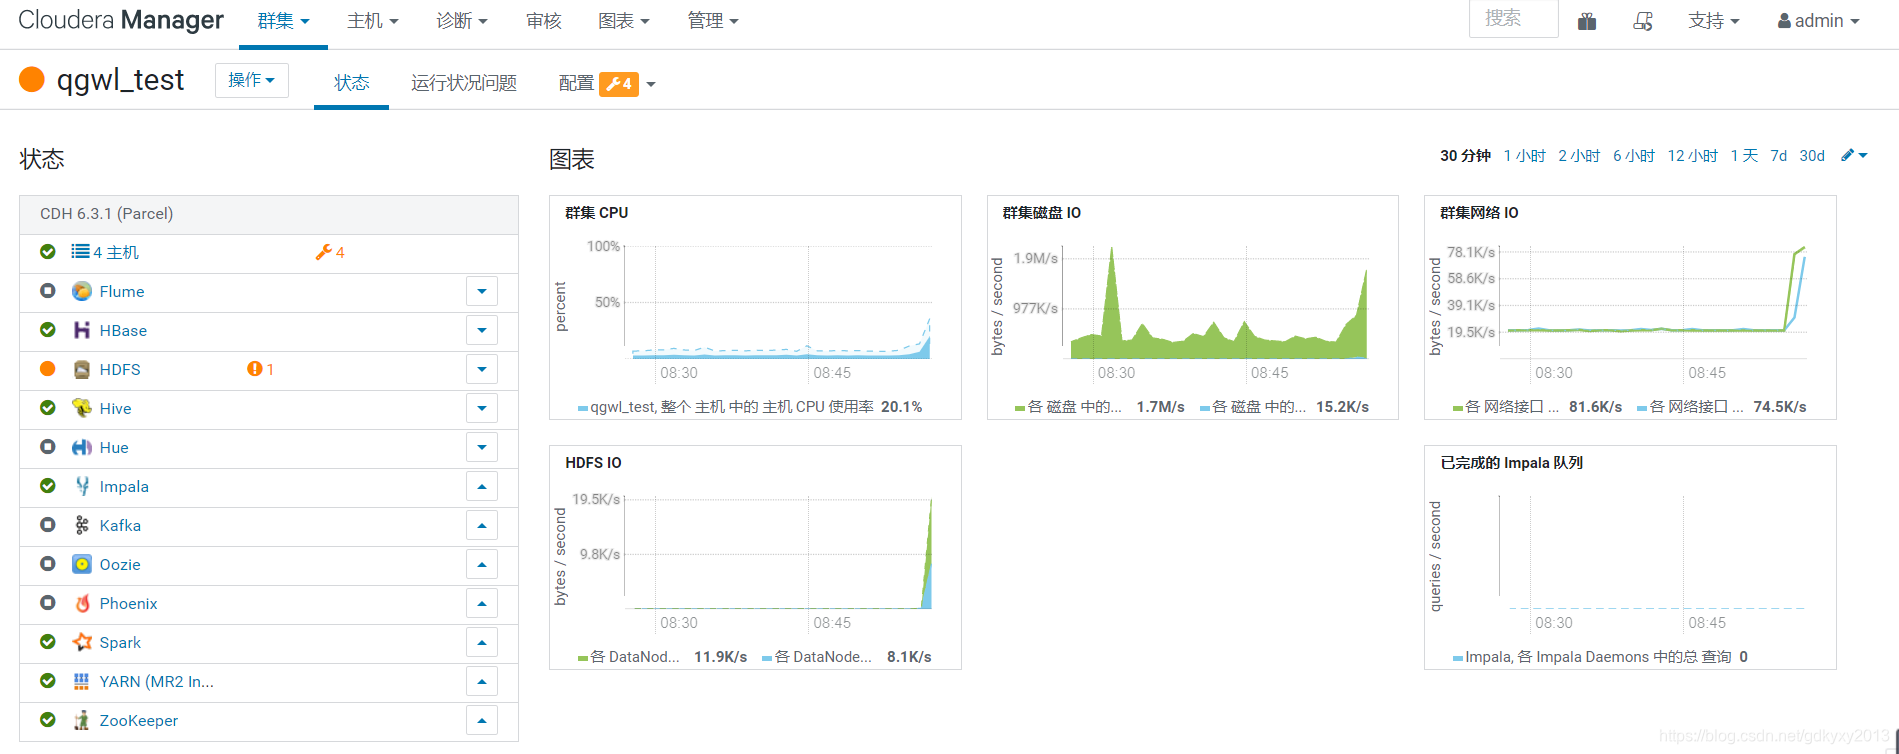This screenshot has height=754, width=1899.
Task: Open the Oozie actions dropdown arrow
Action: pyautogui.click(x=482, y=564)
